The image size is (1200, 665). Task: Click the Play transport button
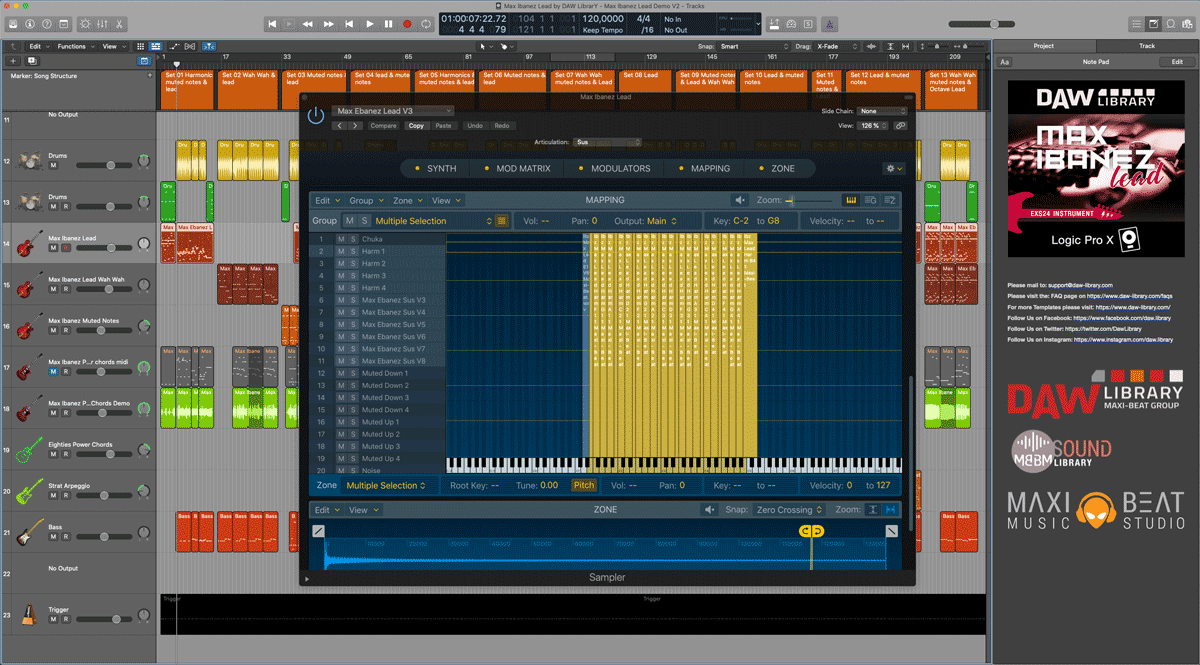click(x=369, y=23)
